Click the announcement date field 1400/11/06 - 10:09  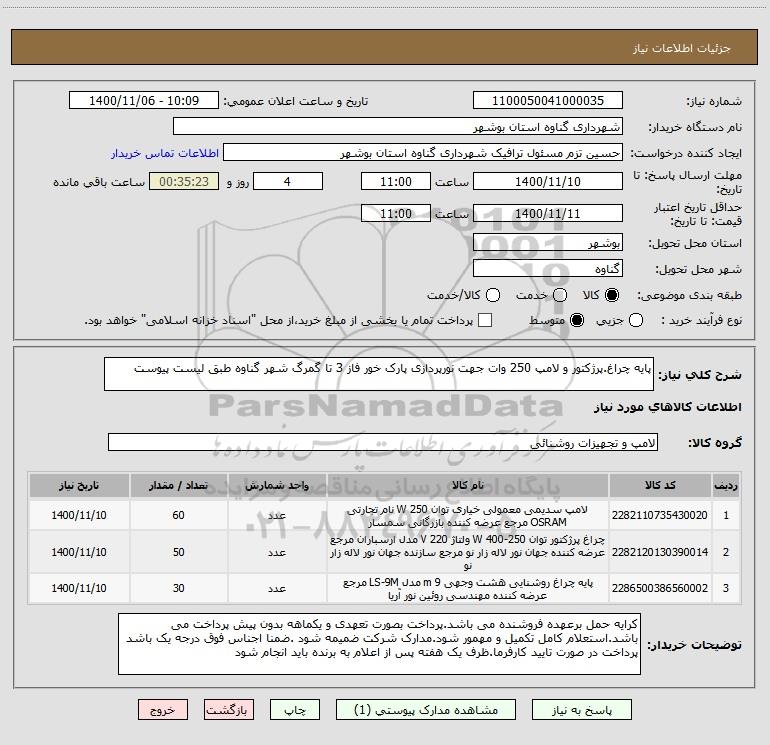144,101
